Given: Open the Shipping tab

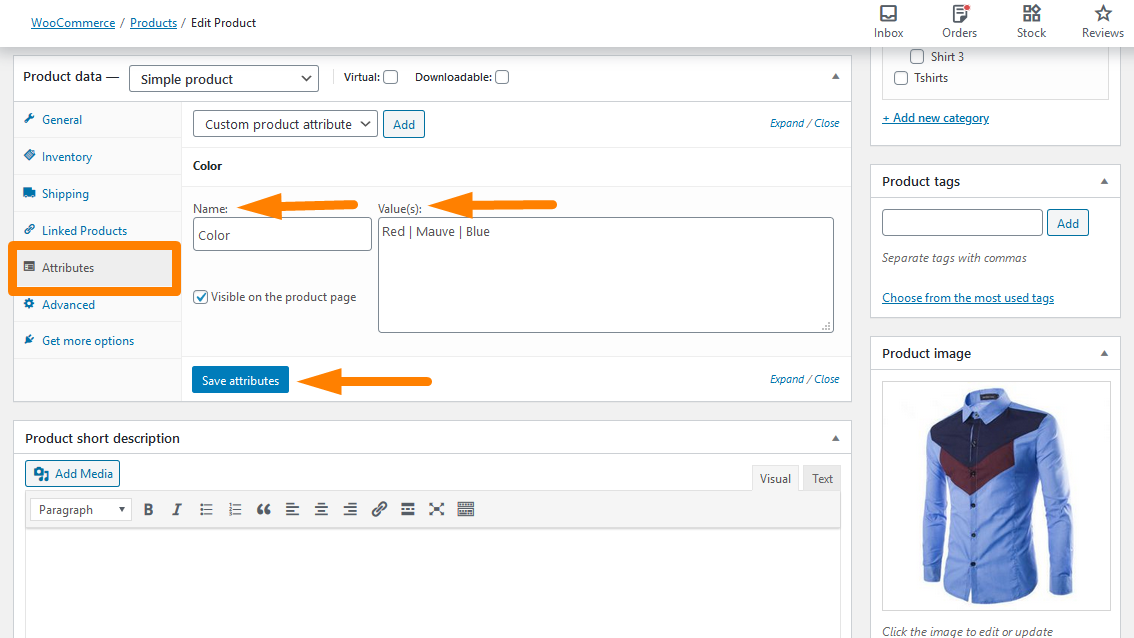Looking at the screenshot, I should pyautogui.click(x=98, y=193).
